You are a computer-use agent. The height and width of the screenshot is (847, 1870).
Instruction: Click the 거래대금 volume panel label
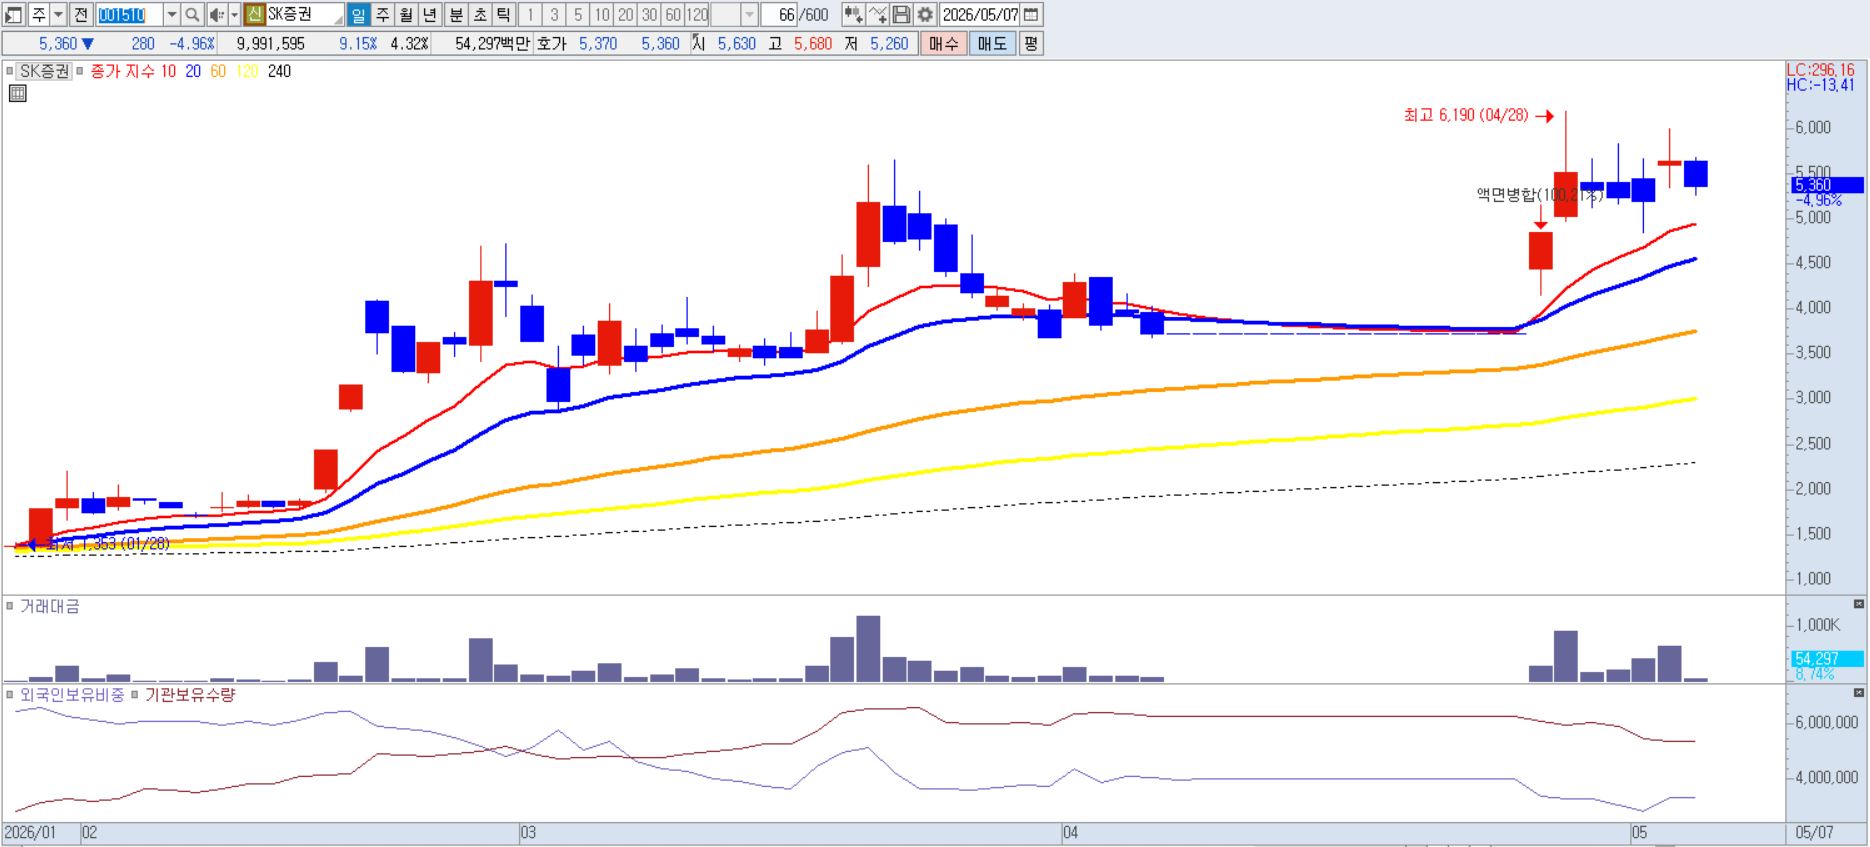pyautogui.click(x=50, y=607)
